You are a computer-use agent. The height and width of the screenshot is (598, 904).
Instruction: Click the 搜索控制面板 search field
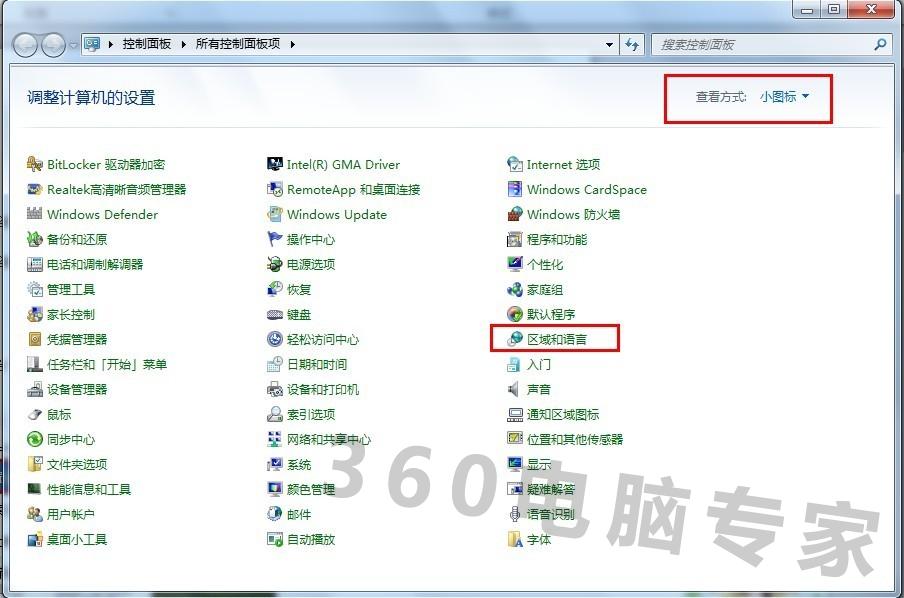pyautogui.click(x=770, y=44)
